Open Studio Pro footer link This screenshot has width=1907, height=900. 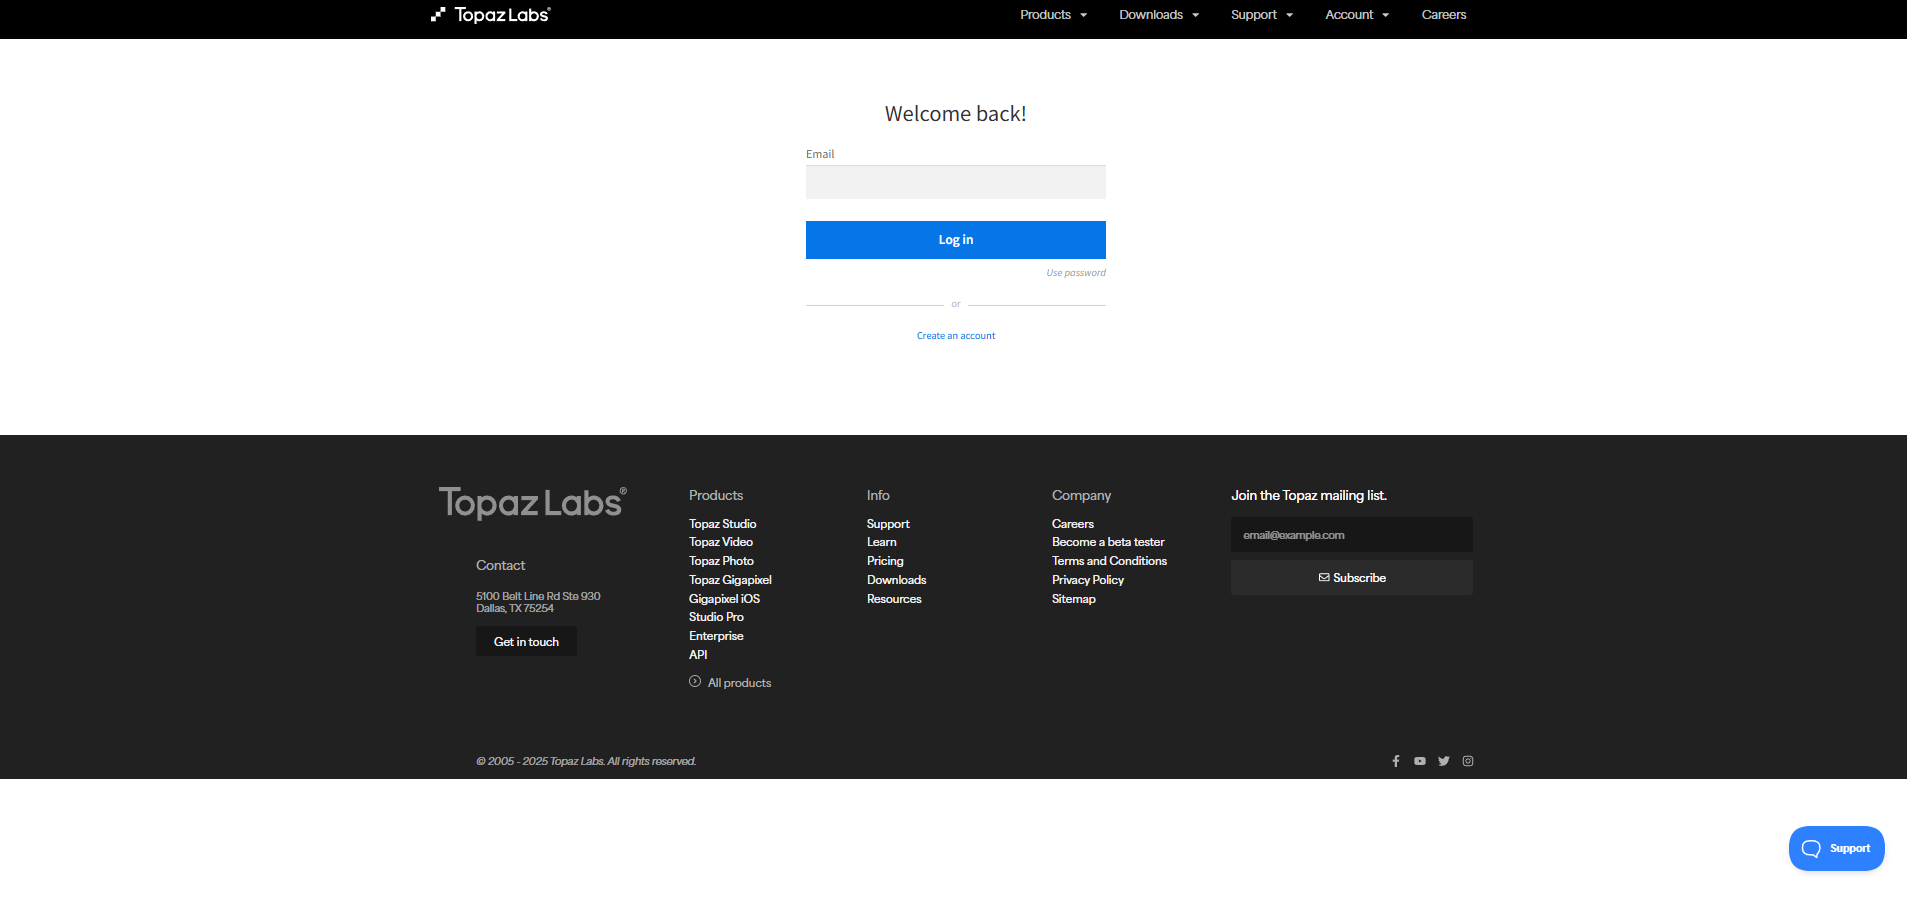tap(716, 617)
